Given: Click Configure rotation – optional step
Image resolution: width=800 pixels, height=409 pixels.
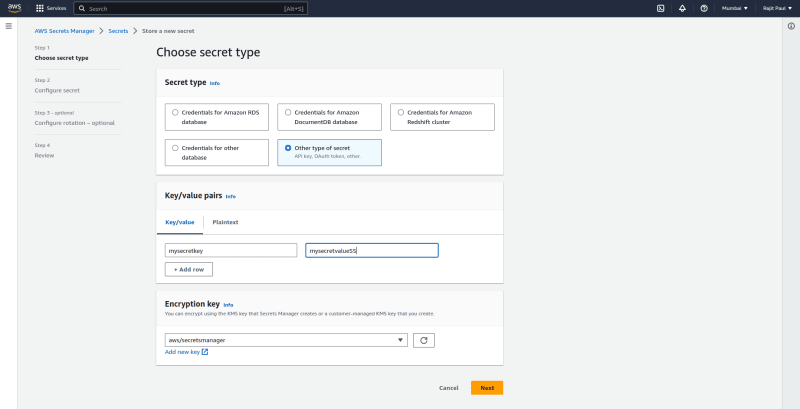Looking at the screenshot, I should point(74,123).
